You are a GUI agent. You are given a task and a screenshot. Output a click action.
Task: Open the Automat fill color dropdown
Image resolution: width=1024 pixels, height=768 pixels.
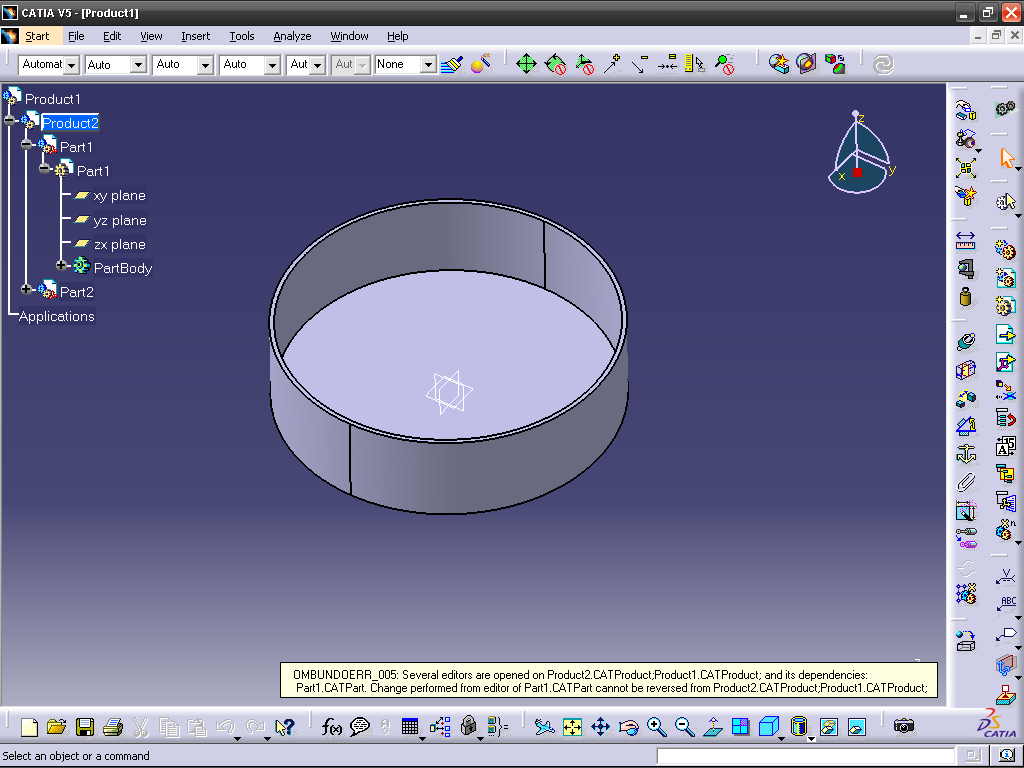pyautogui.click(x=72, y=65)
